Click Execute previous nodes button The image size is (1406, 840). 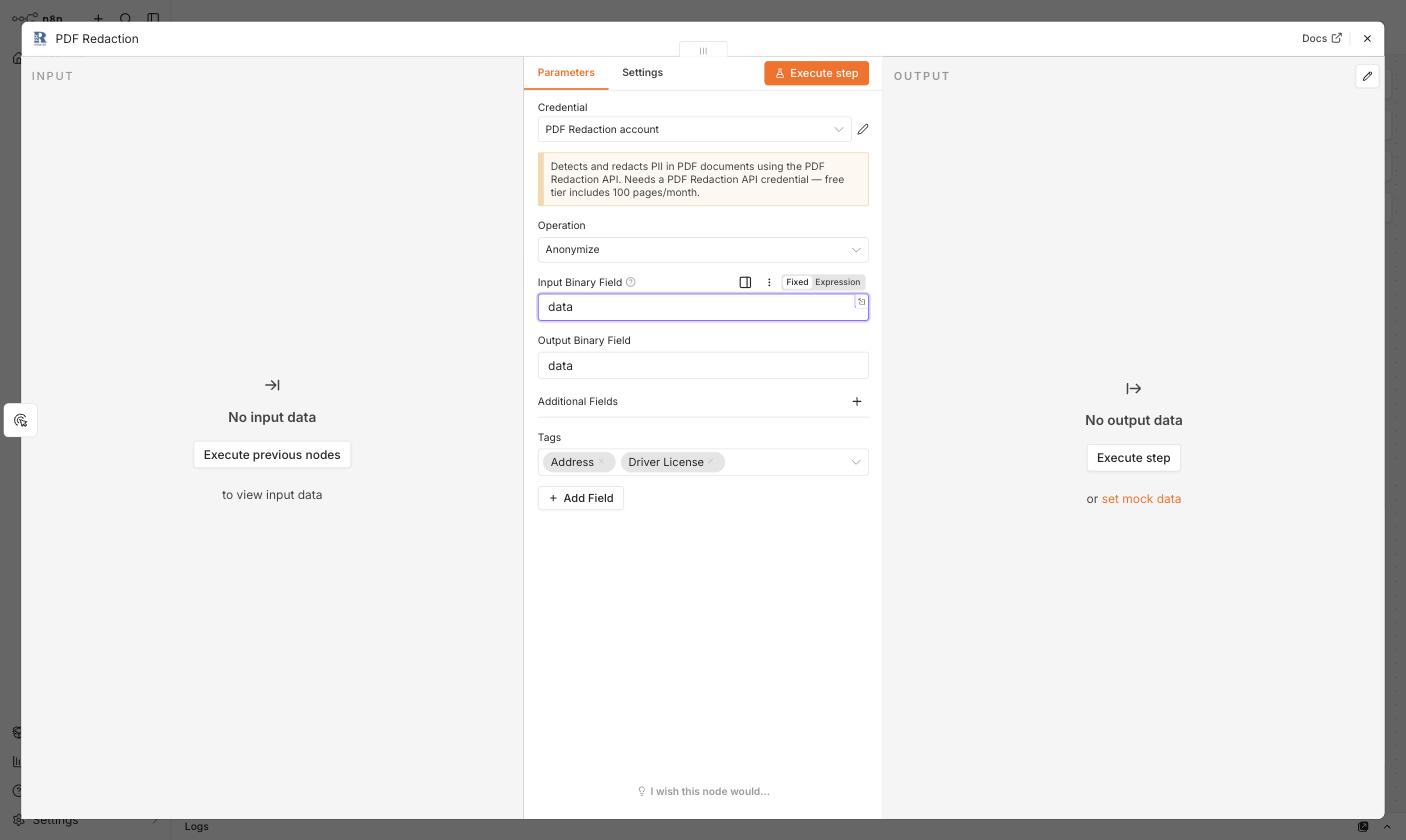click(272, 455)
